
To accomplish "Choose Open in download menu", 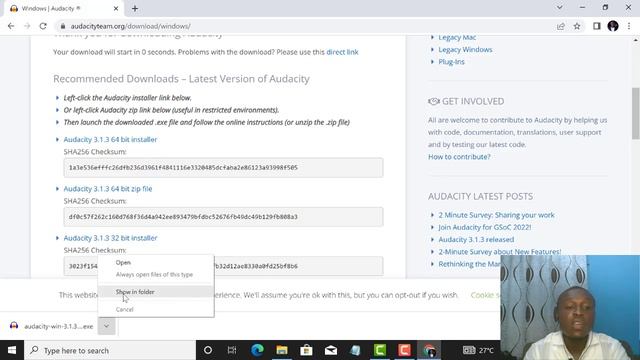I will [123, 262].
